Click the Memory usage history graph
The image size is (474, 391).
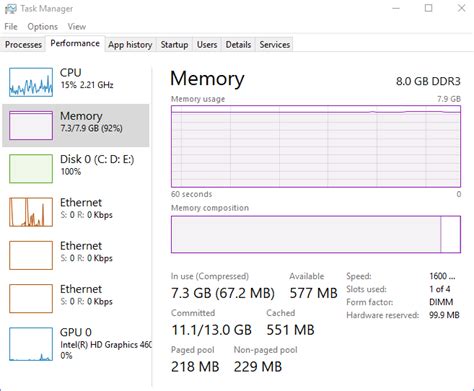[316, 146]
